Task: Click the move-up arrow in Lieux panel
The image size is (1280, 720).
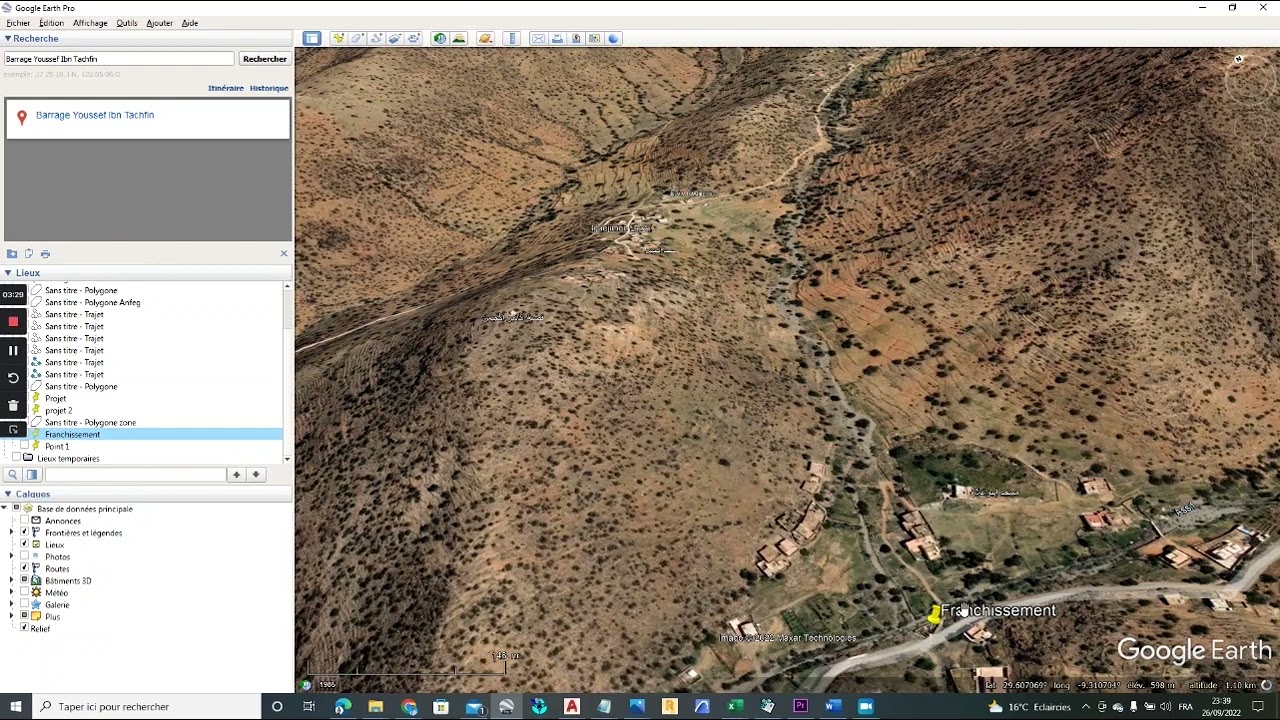Action: coord(236,474)
